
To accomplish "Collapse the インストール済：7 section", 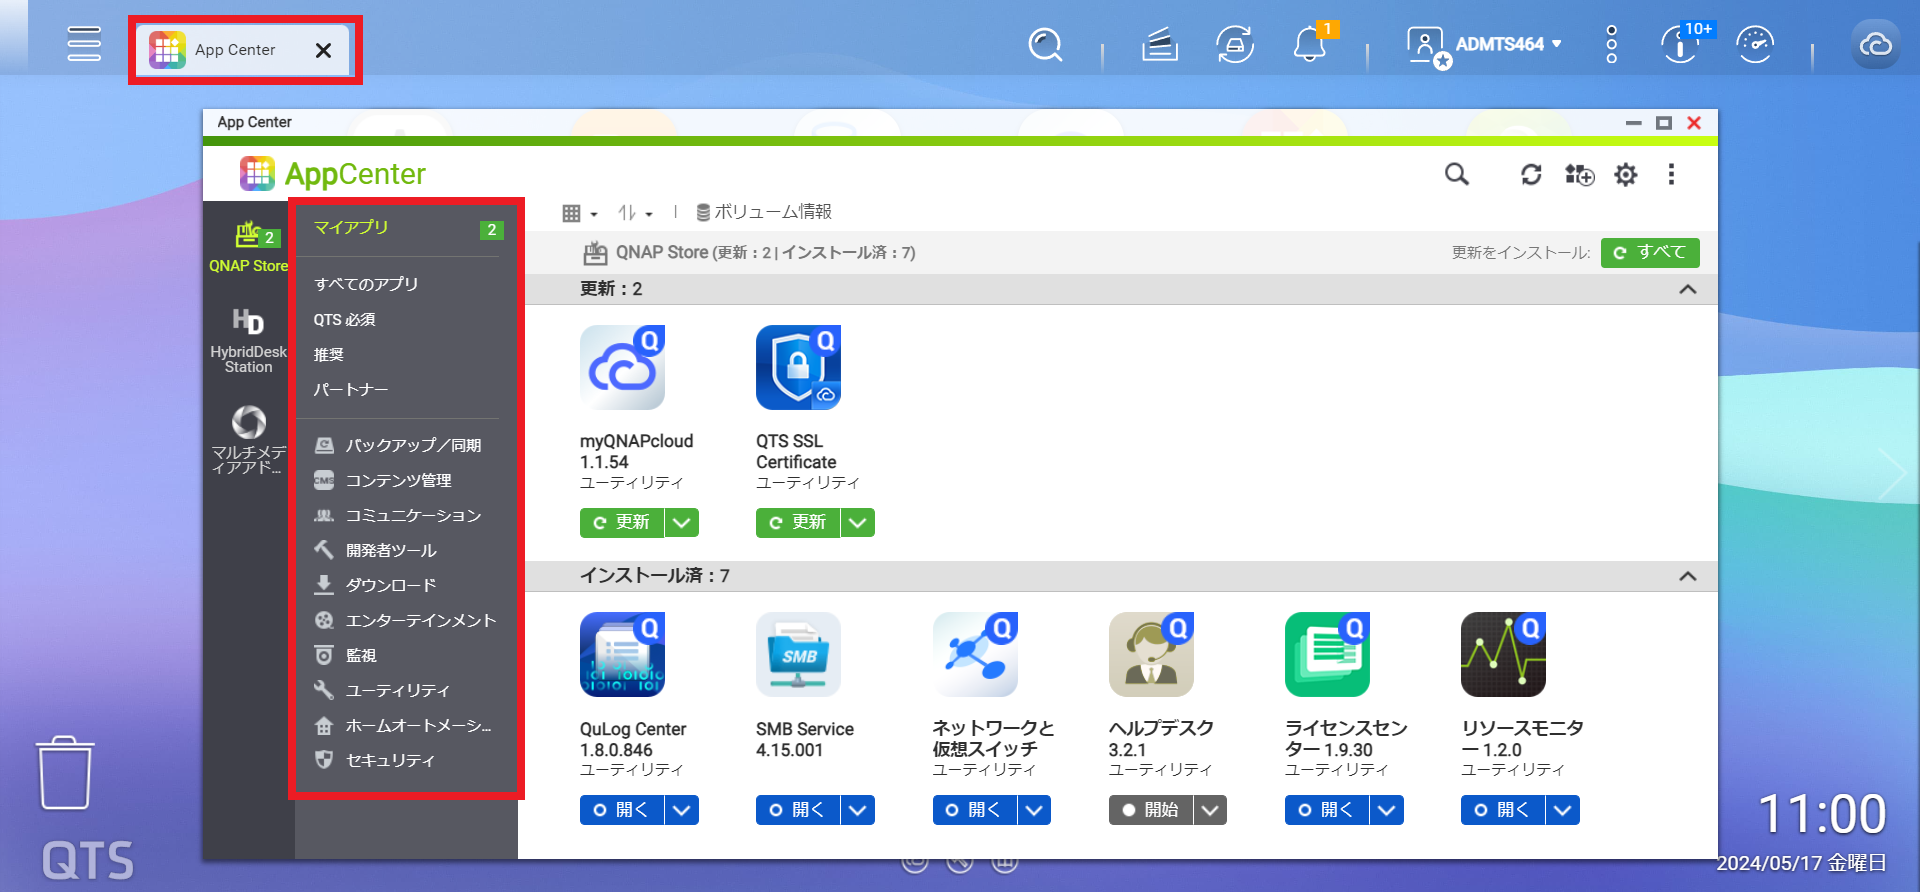I will tap(1688, 576).
